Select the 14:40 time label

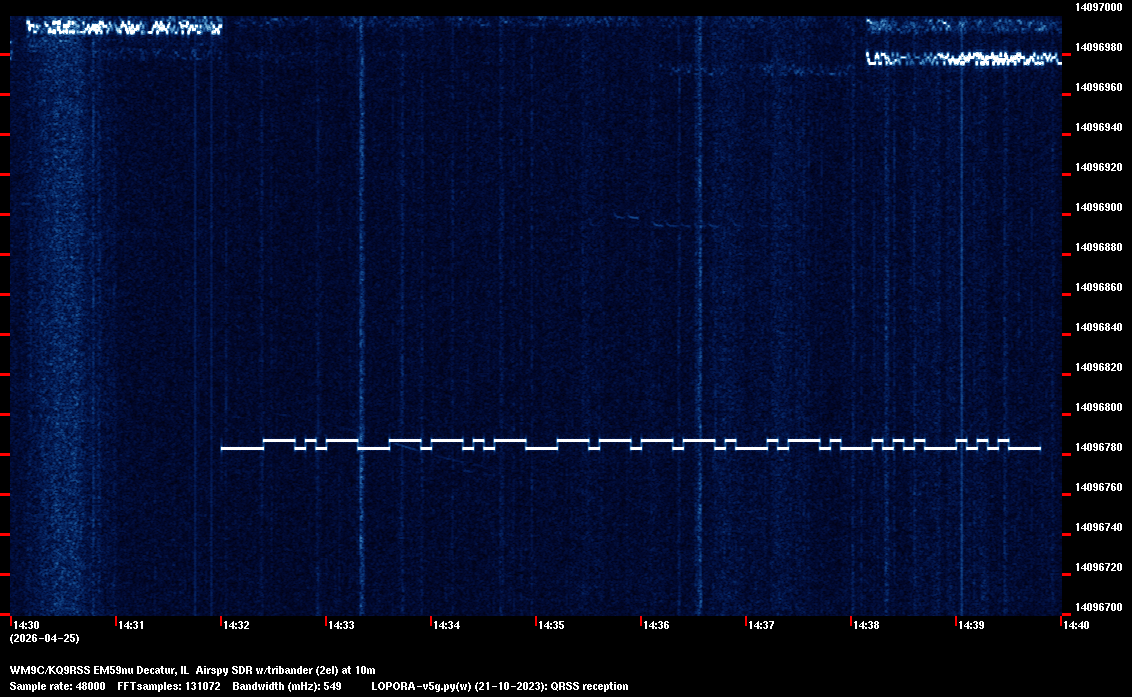pos(1076,626)
